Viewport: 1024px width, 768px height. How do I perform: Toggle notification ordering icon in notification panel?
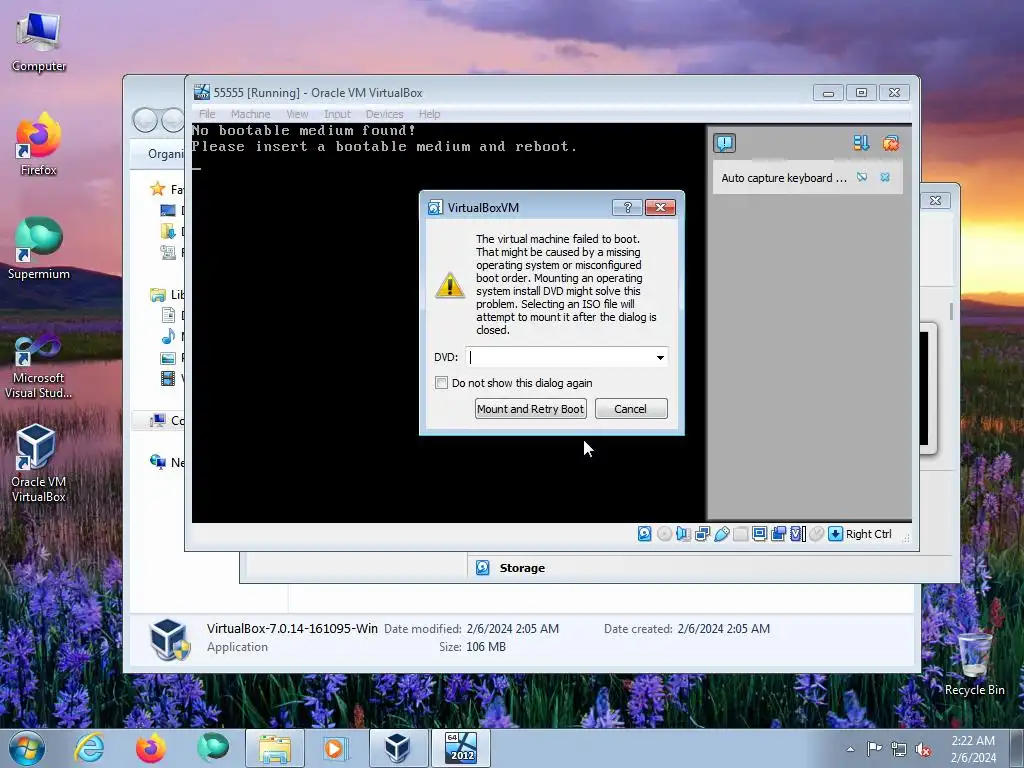(x=861, y=143)
